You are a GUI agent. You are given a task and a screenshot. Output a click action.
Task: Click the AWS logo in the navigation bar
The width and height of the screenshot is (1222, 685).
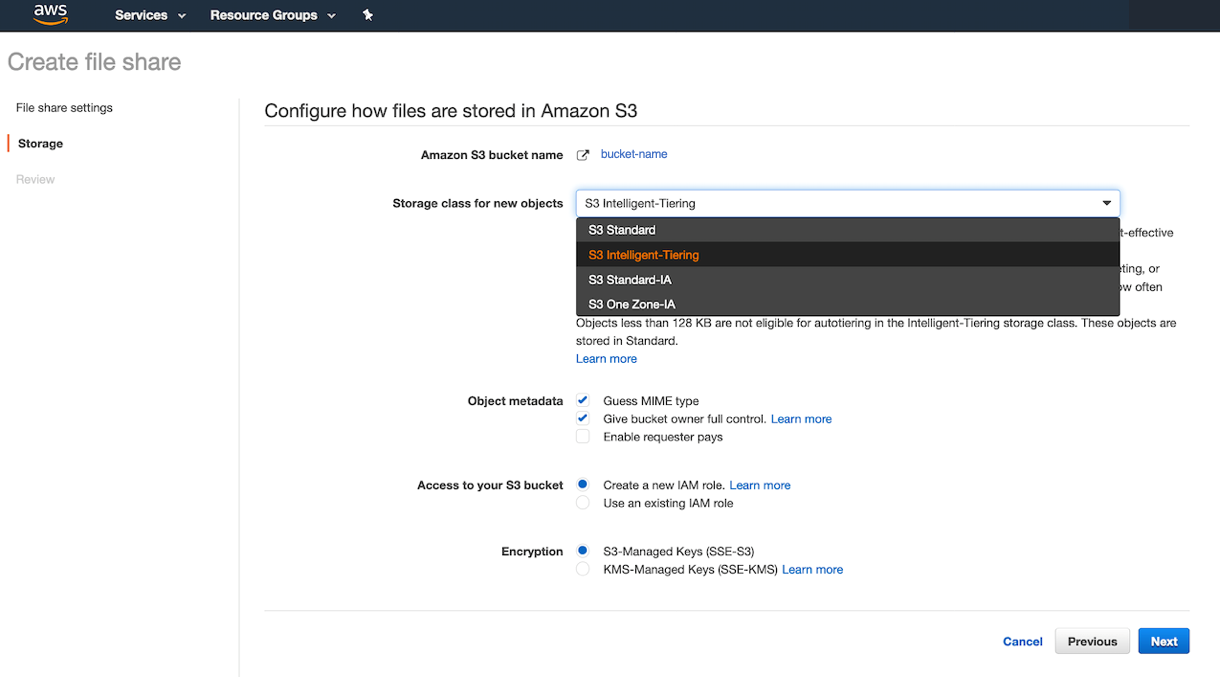coord(50,15)
